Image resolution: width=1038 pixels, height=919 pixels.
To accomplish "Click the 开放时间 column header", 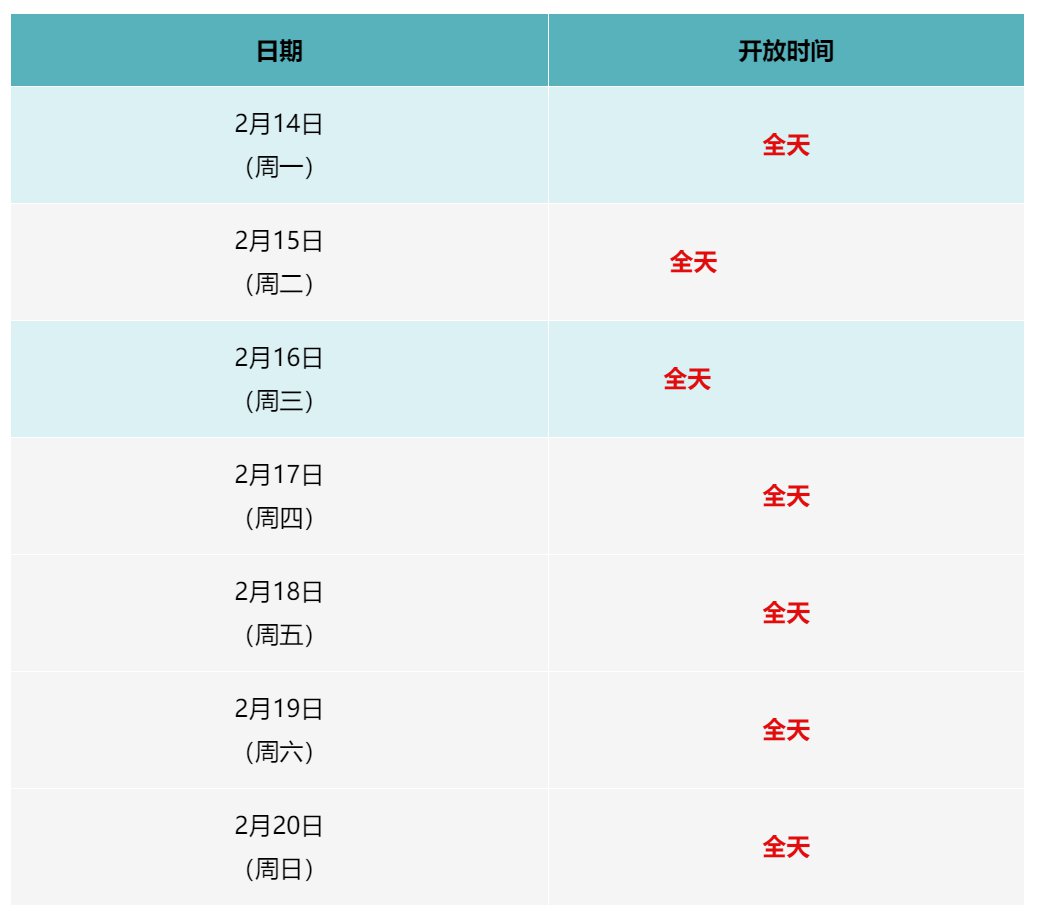I will [x=786, y=52].
